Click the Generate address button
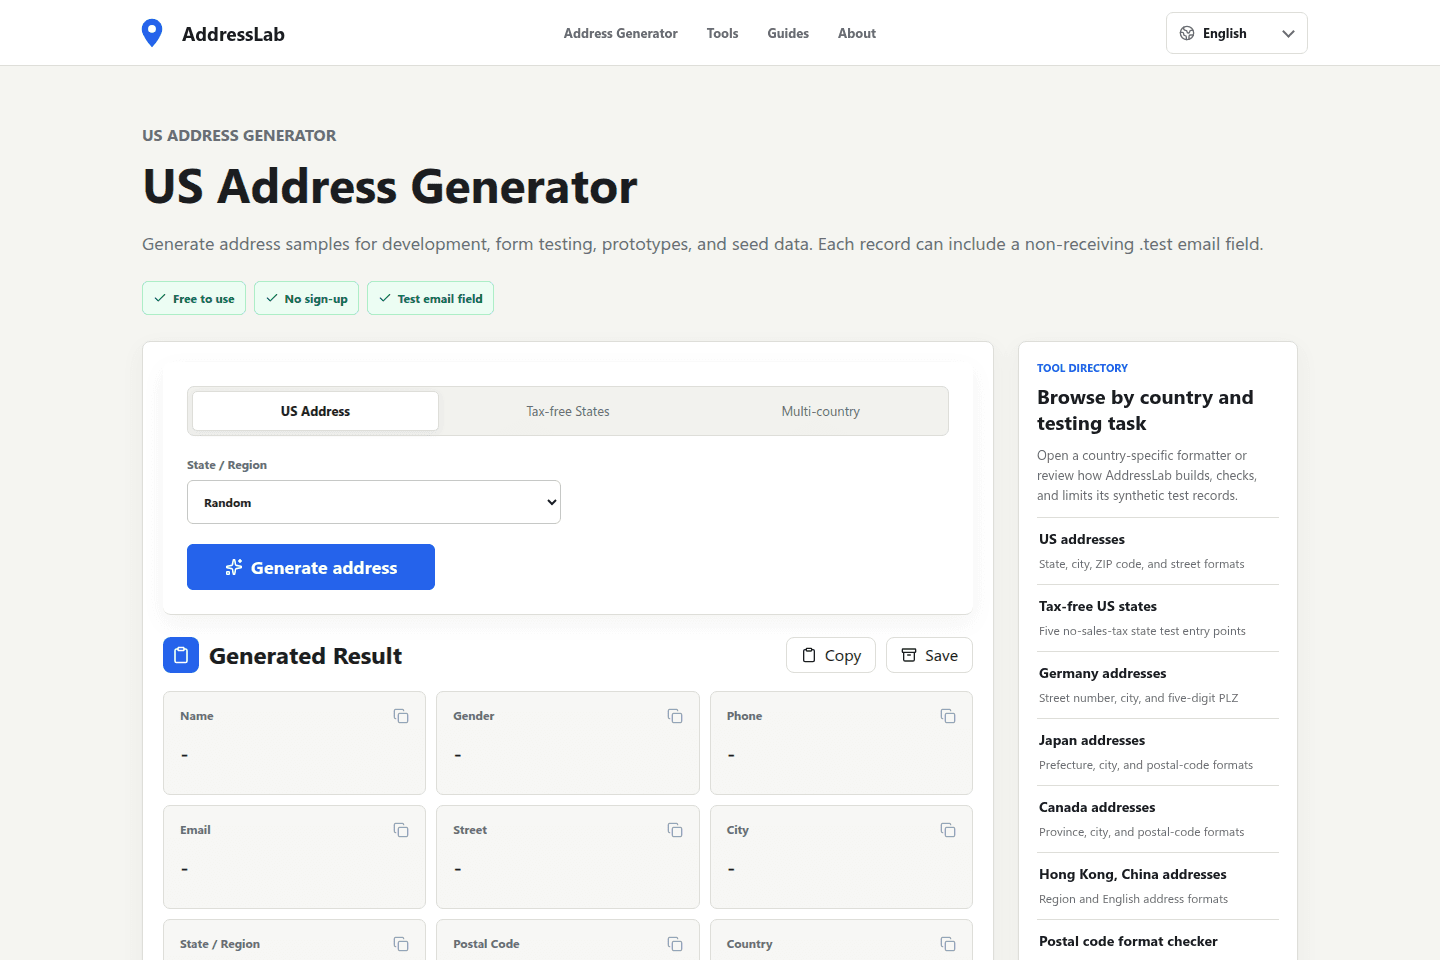 (311, 567)
